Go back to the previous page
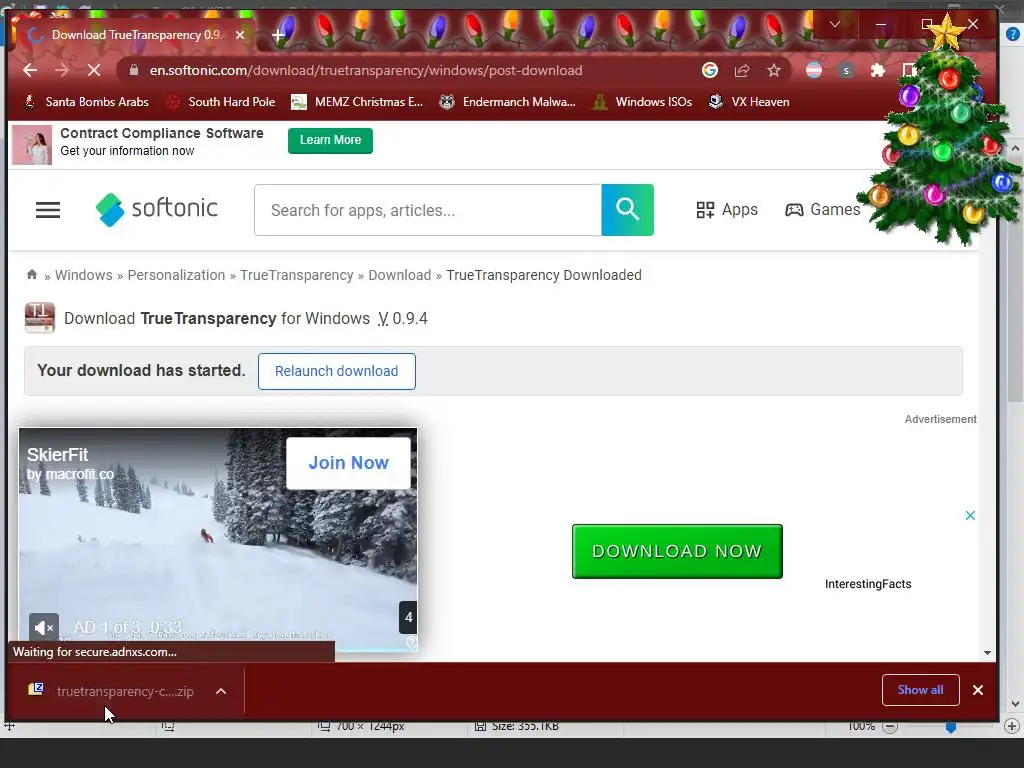1024x768 pixels. (x=30, y=71)
